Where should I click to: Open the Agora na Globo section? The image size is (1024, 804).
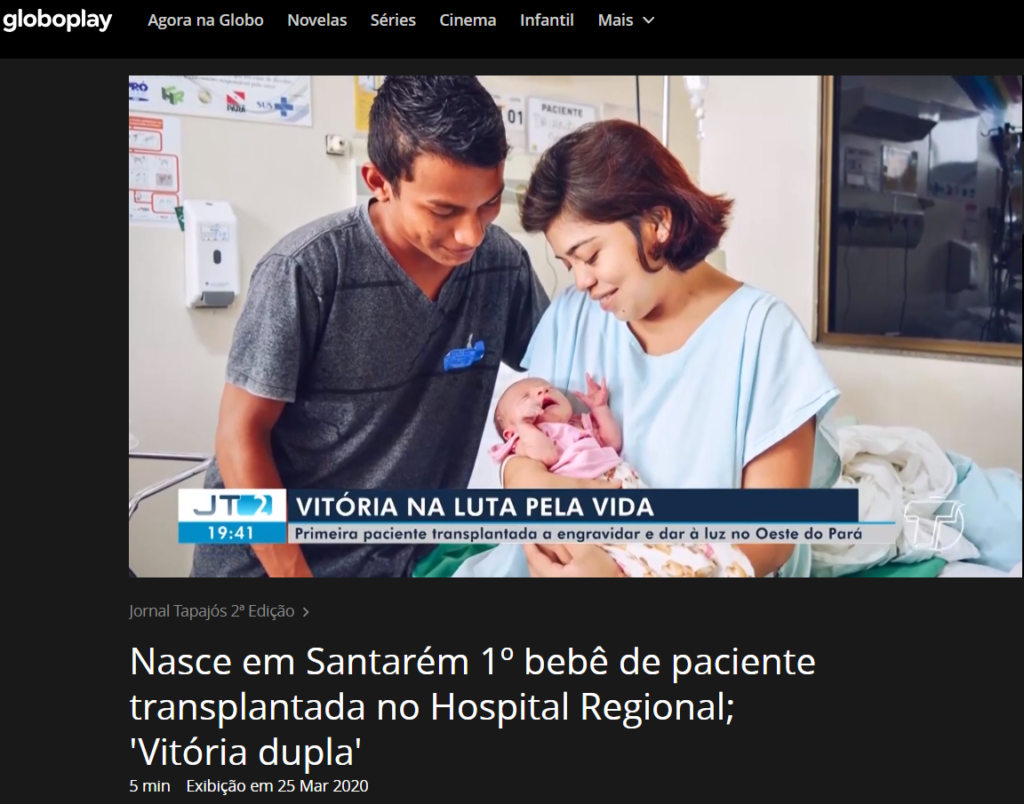(x=206, y=20)
